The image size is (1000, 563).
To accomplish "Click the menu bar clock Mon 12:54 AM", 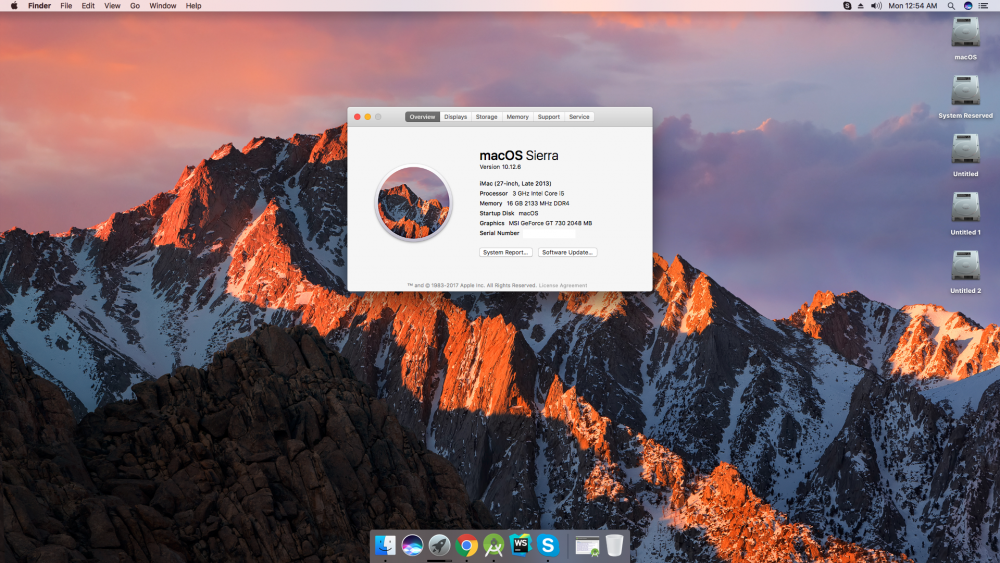I will pos(913,6).
